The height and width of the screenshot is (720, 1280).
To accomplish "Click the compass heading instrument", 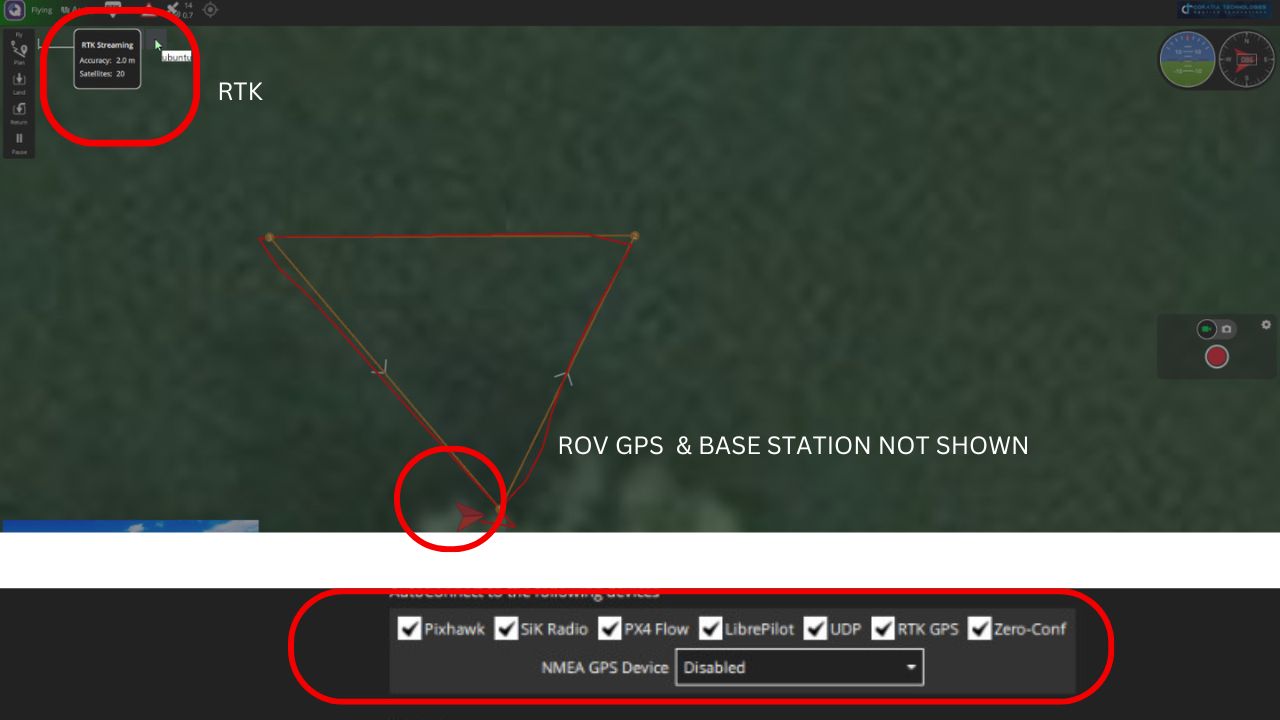I will pyautogui.click(x=1246, y=59).
